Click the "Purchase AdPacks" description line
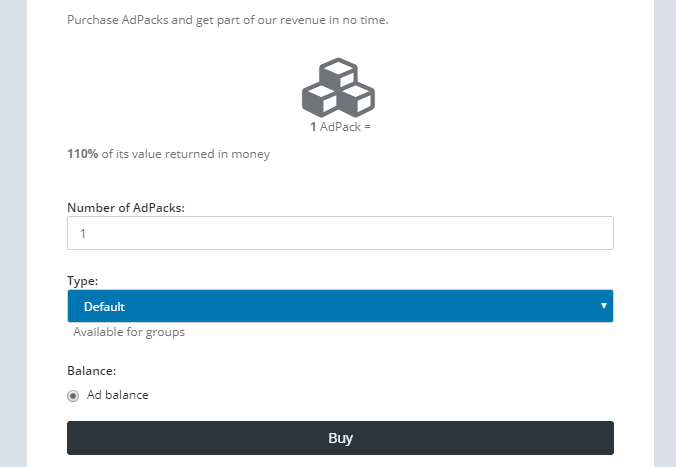Image resolution: width=676 pixels, height=467 pixels. pyautogui.click(x=228, y=20)
